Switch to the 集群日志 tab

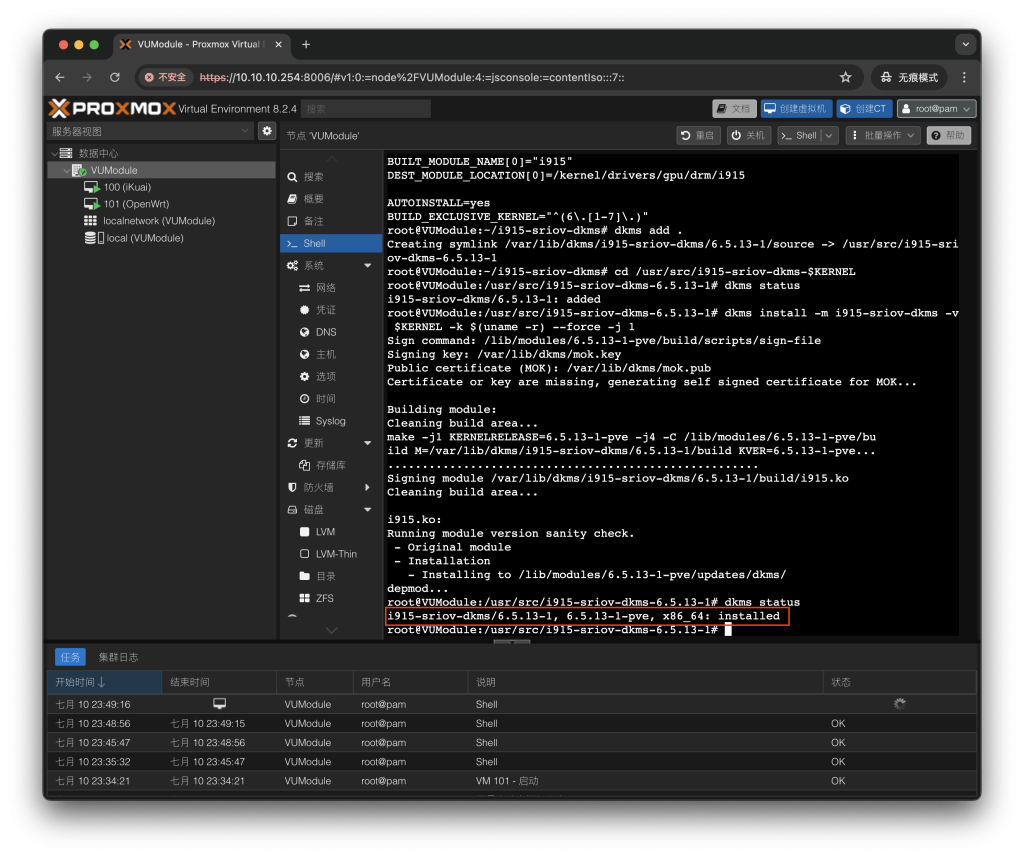pos(118,657)
